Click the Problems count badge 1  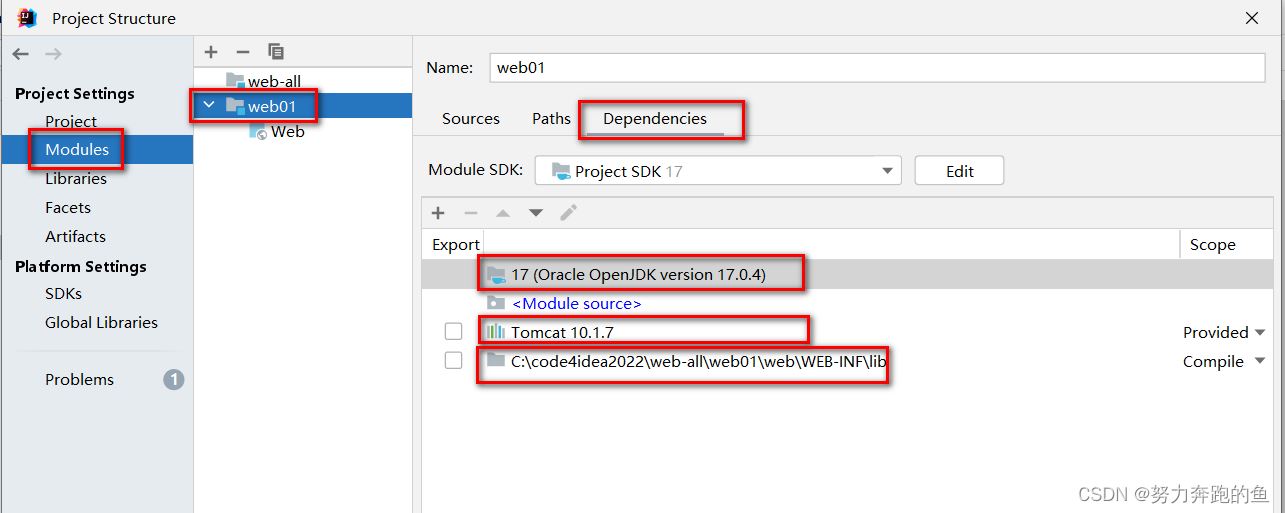click(174, 379)
